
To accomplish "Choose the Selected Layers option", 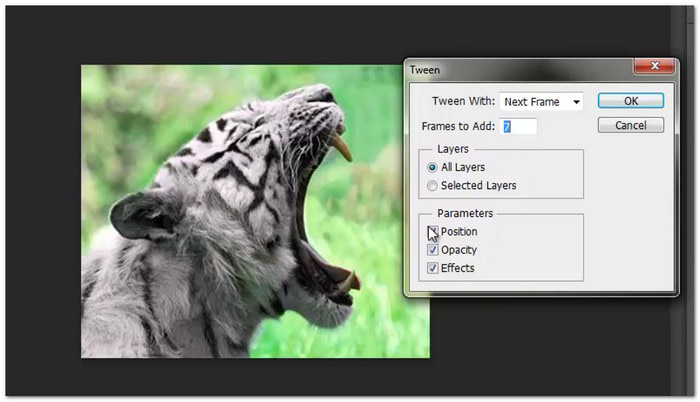I will [432, 186].
